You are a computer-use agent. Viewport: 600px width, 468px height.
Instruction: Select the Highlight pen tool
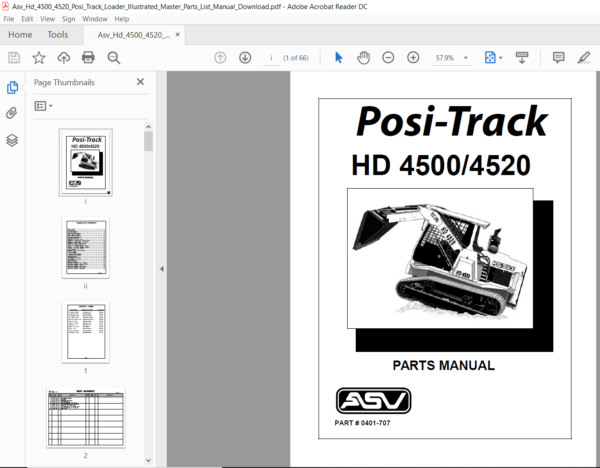click(584, 58)
